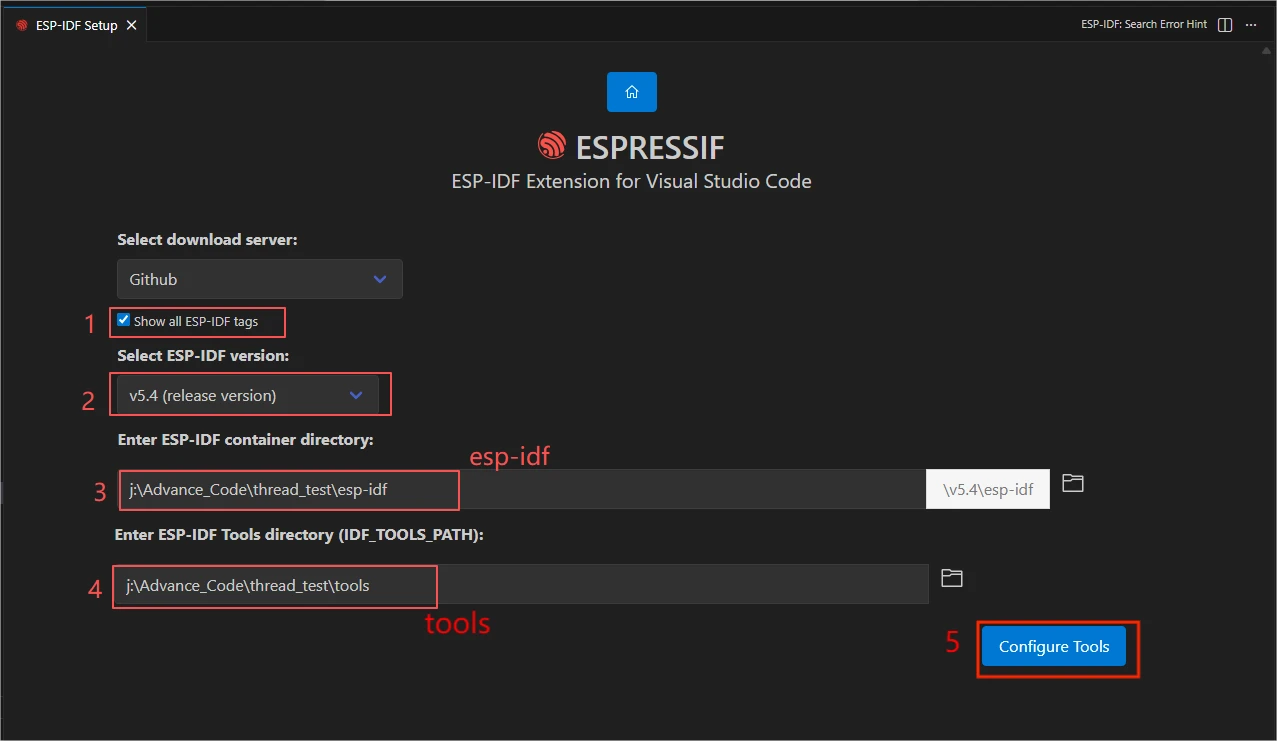Click the 'ESP-IDF Extension for Visual Studio Code' subtitle
Screen dimensions: 1277x741
[x=631, y=182]
